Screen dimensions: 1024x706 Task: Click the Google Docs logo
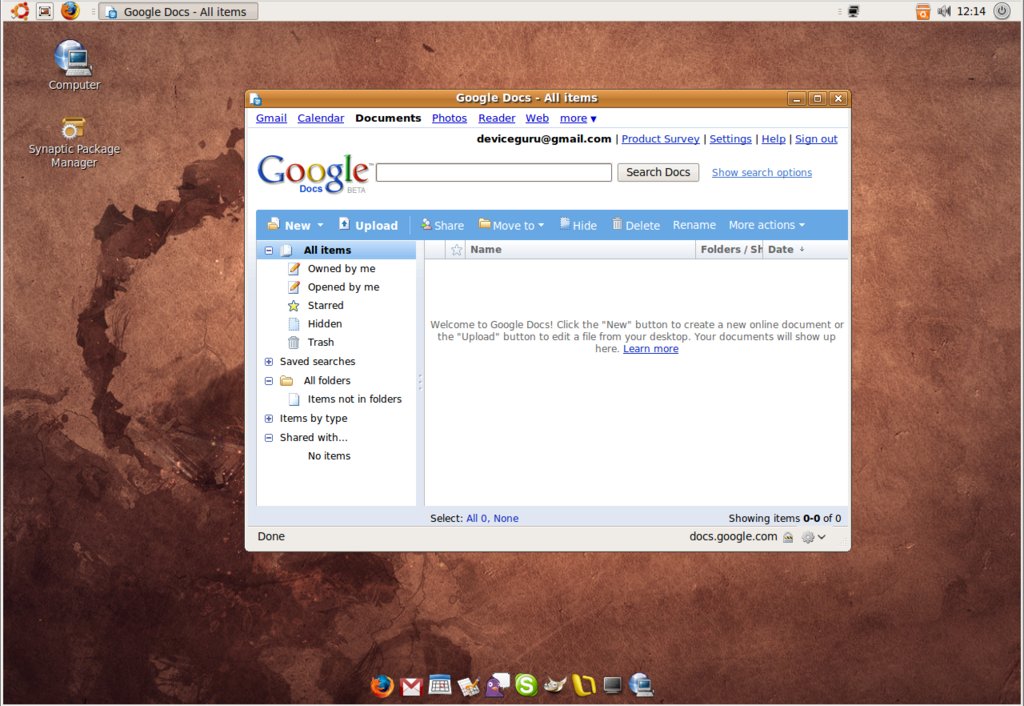[314, 174]
